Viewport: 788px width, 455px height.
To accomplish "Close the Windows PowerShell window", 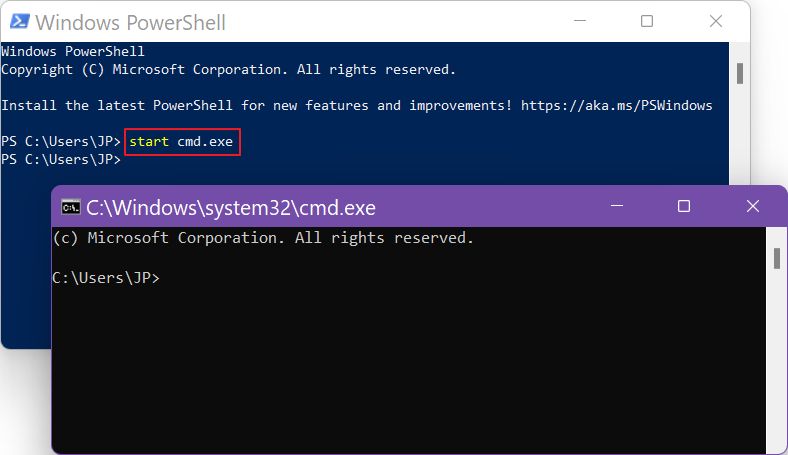I will click(716, 21).
